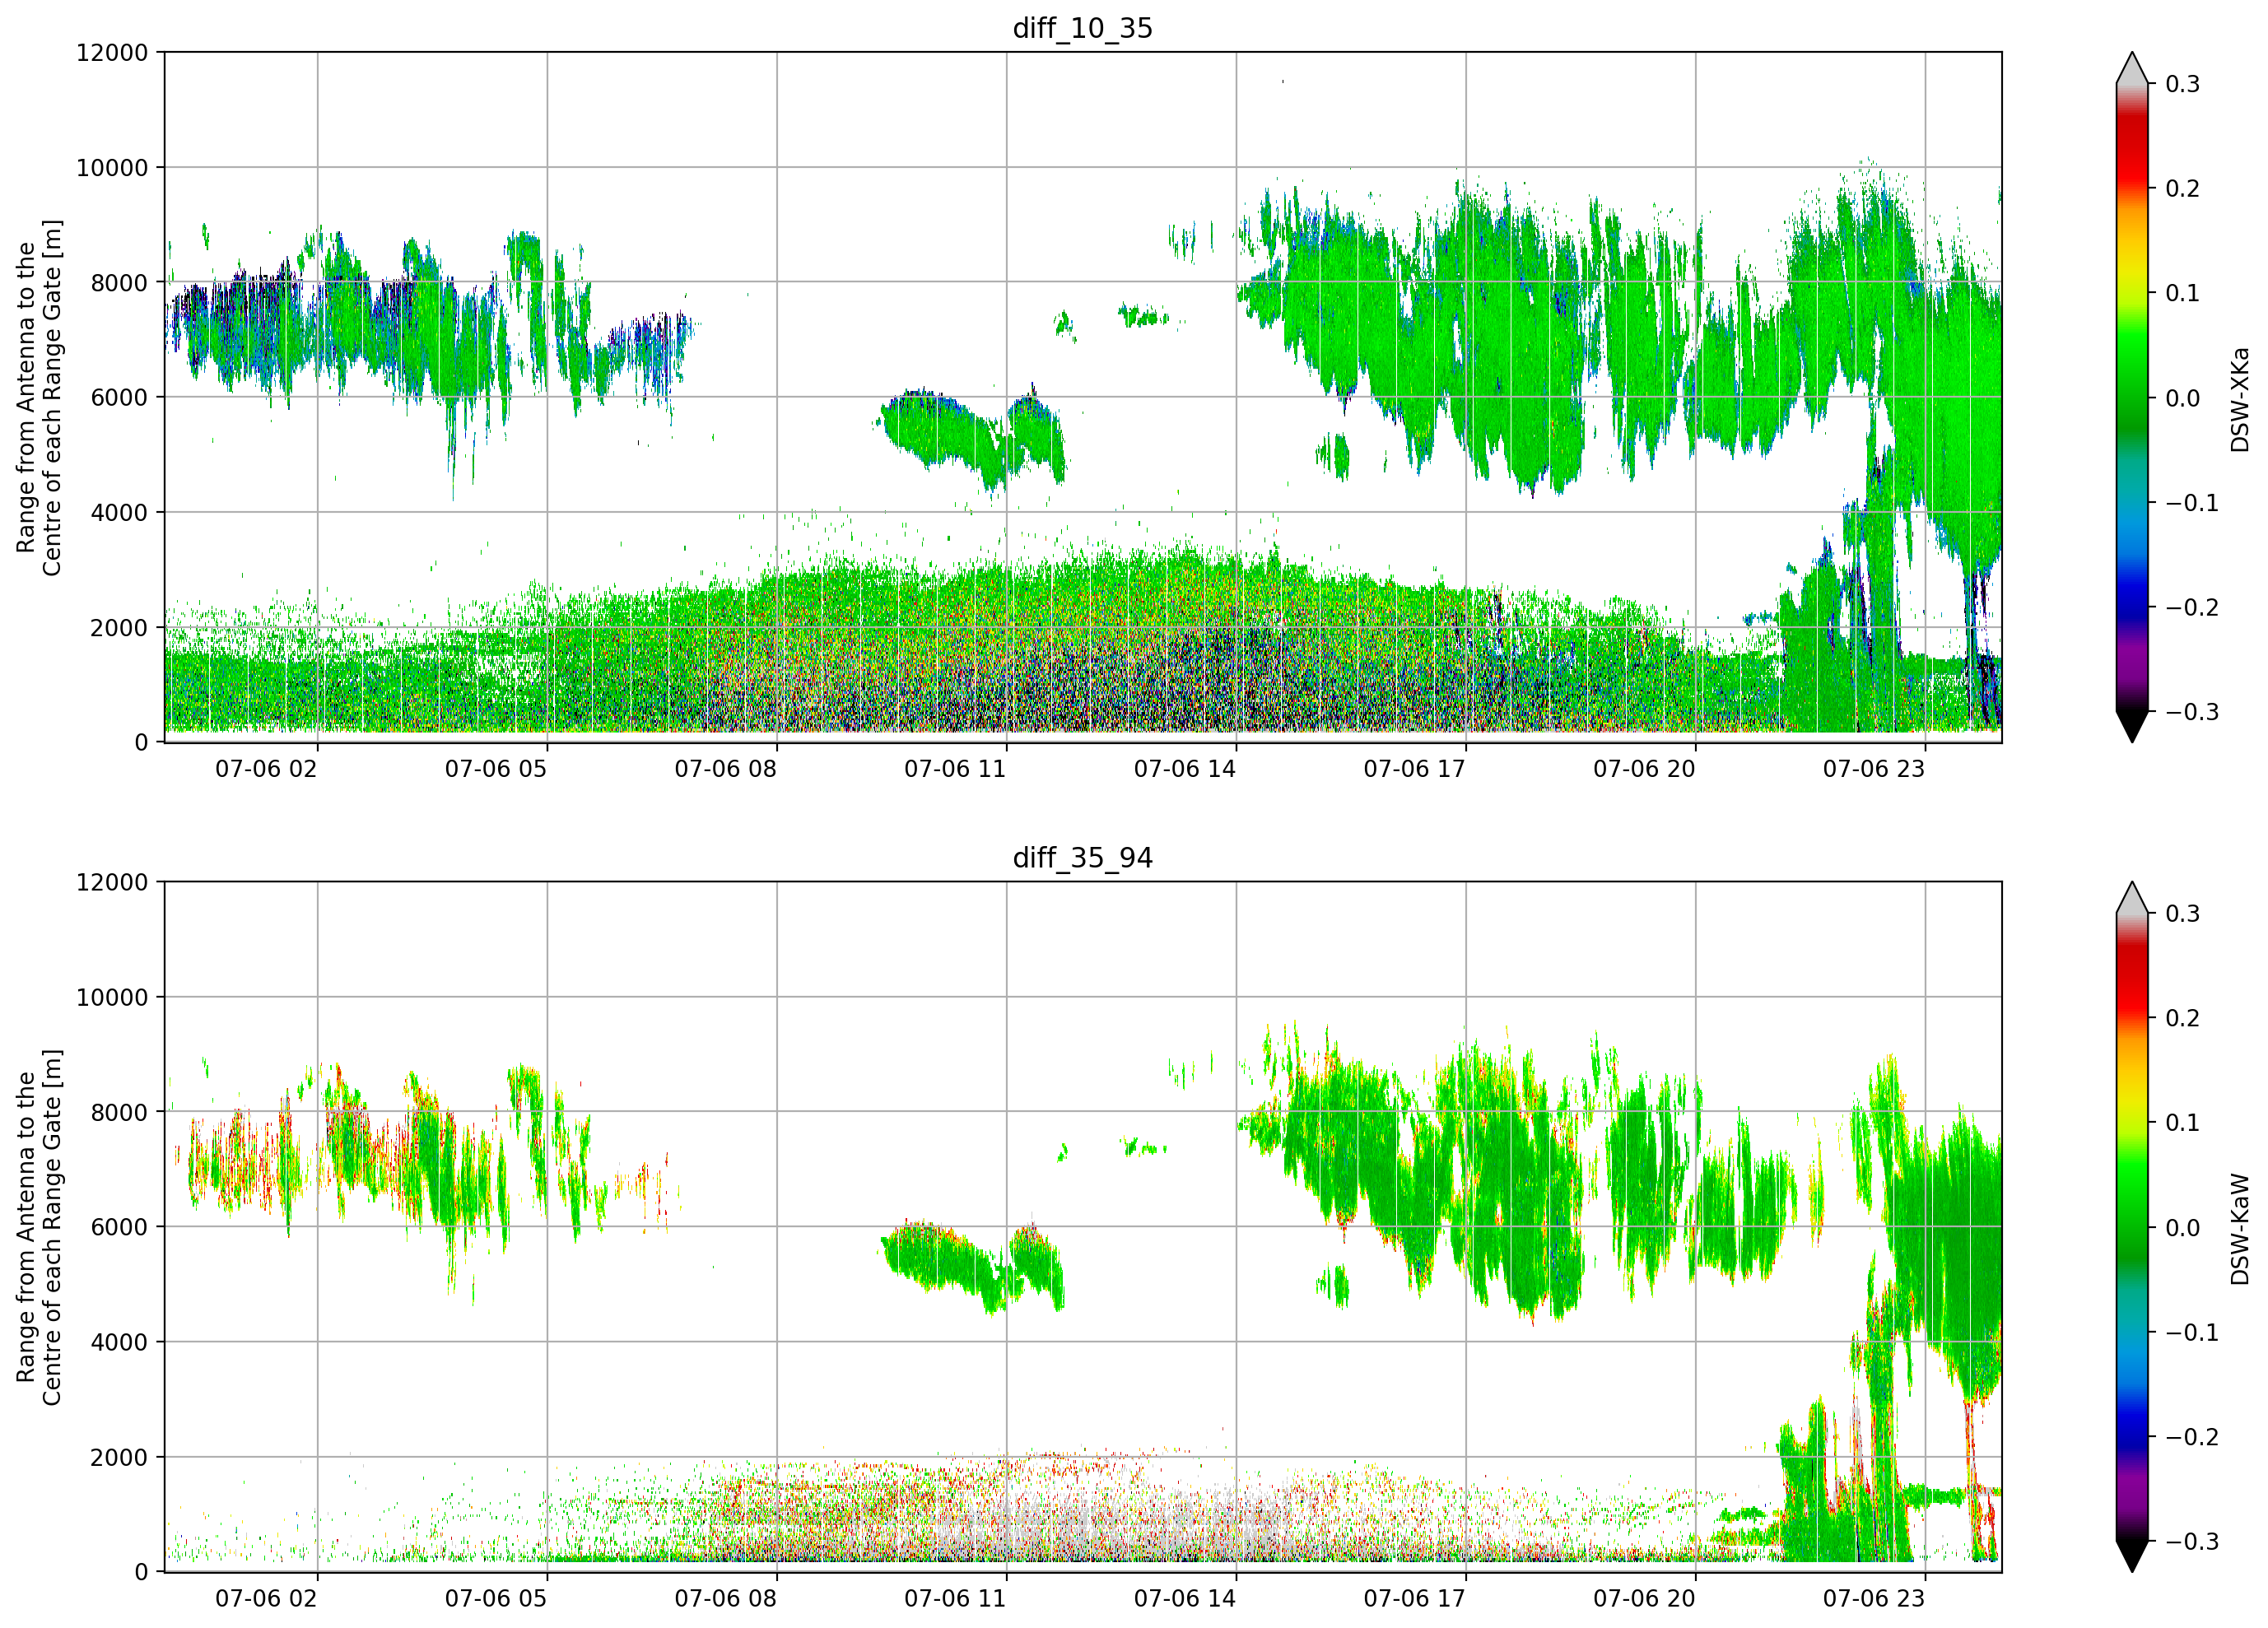The height and width of the screenshot is (1628, 2268).
Task: Click the 12000 y-tick in diff_35_94 plot
Action: pos(112,882)
